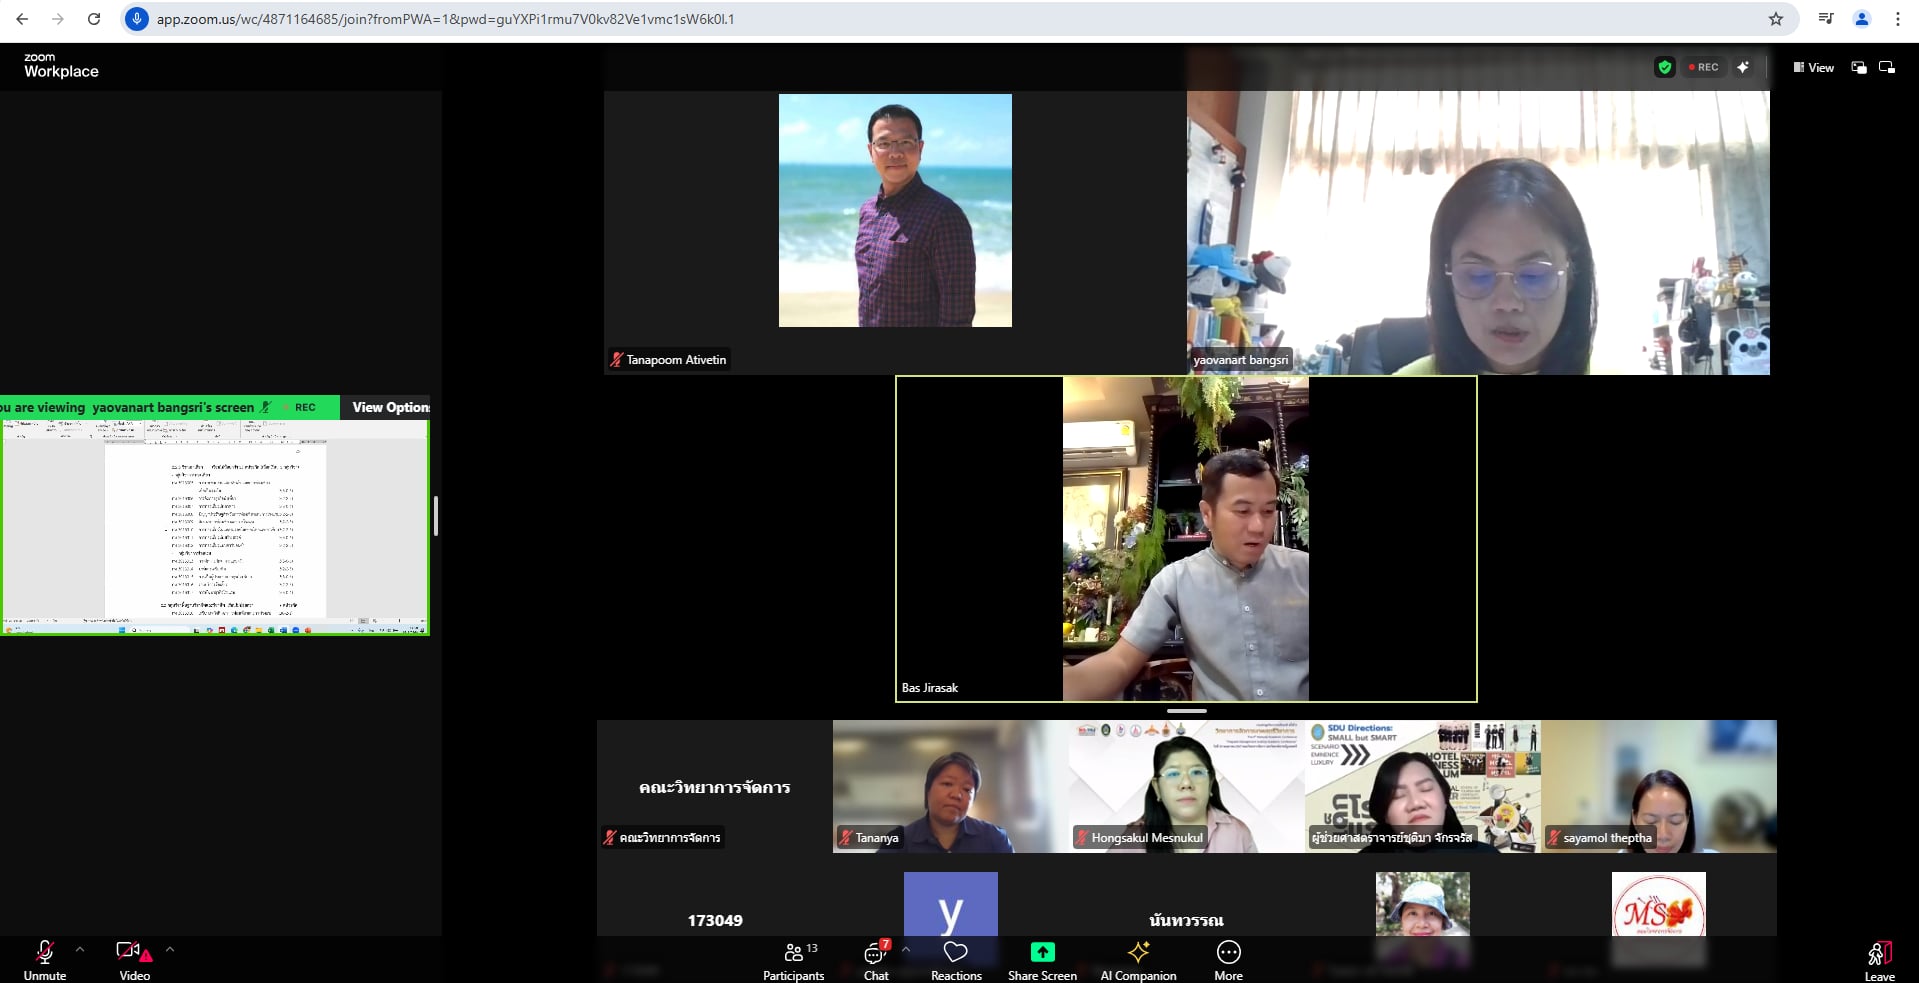Open the Participants panel
The height and width of the screenshot is (983, 1919).
[x=794, y=960]
